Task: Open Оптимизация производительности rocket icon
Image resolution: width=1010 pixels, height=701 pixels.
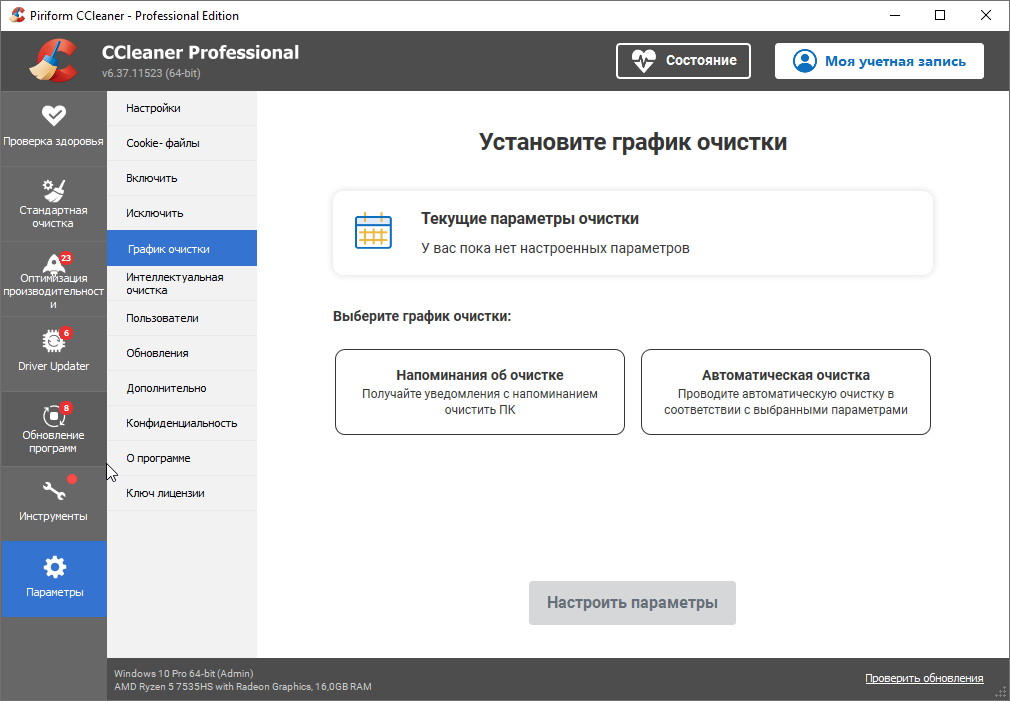Action: 55,263
